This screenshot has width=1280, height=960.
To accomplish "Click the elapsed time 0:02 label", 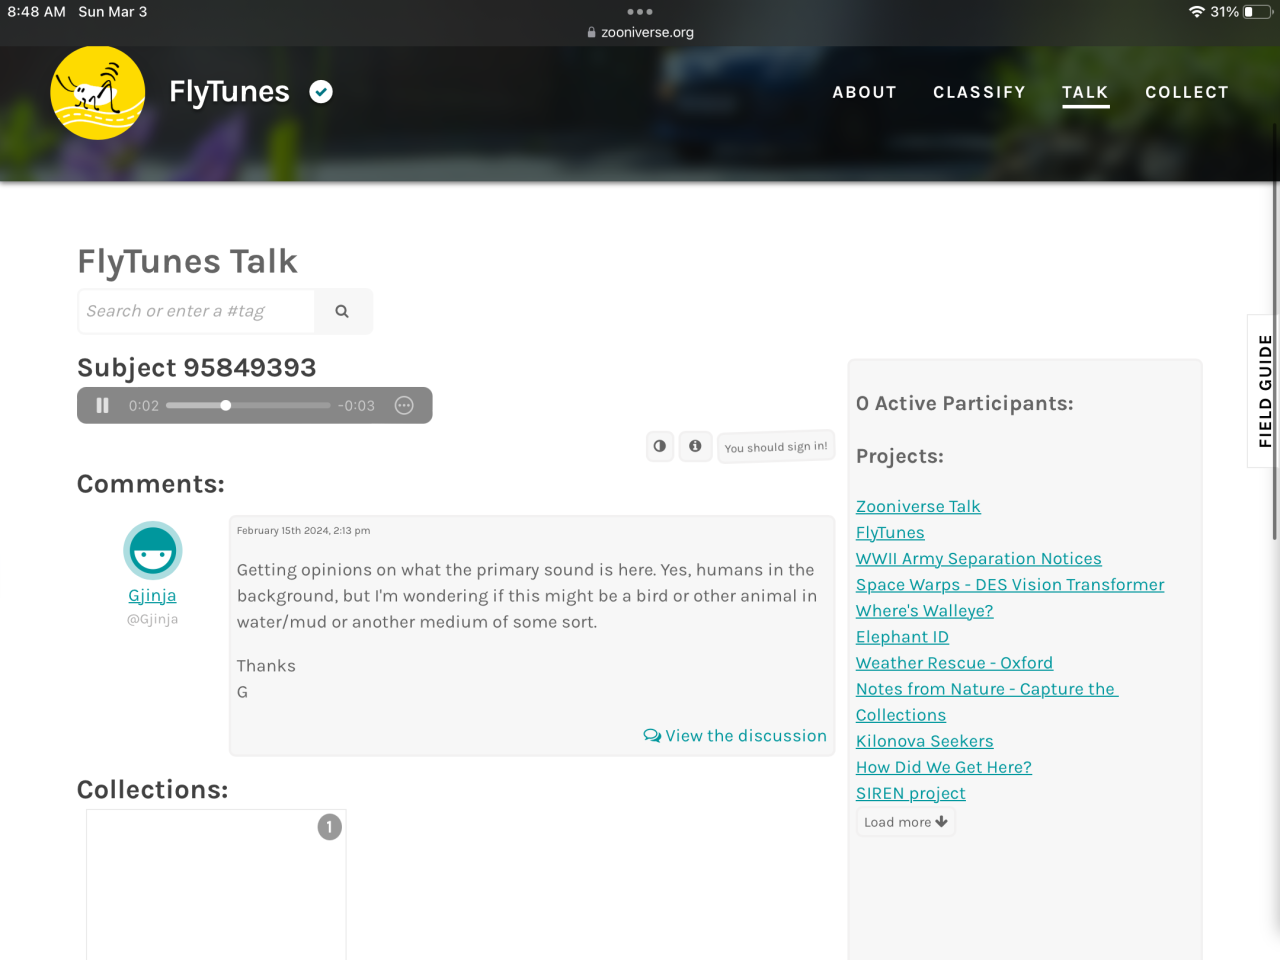I will 144,405.
